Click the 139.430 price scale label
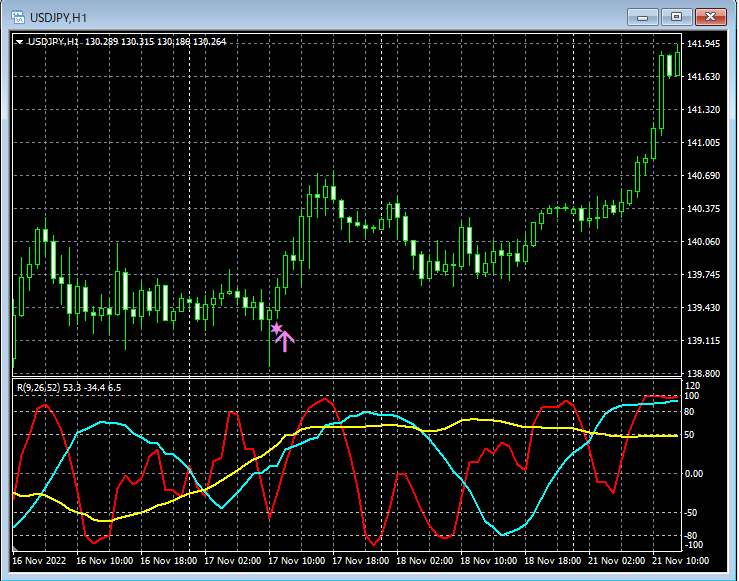 coord(704,307)
